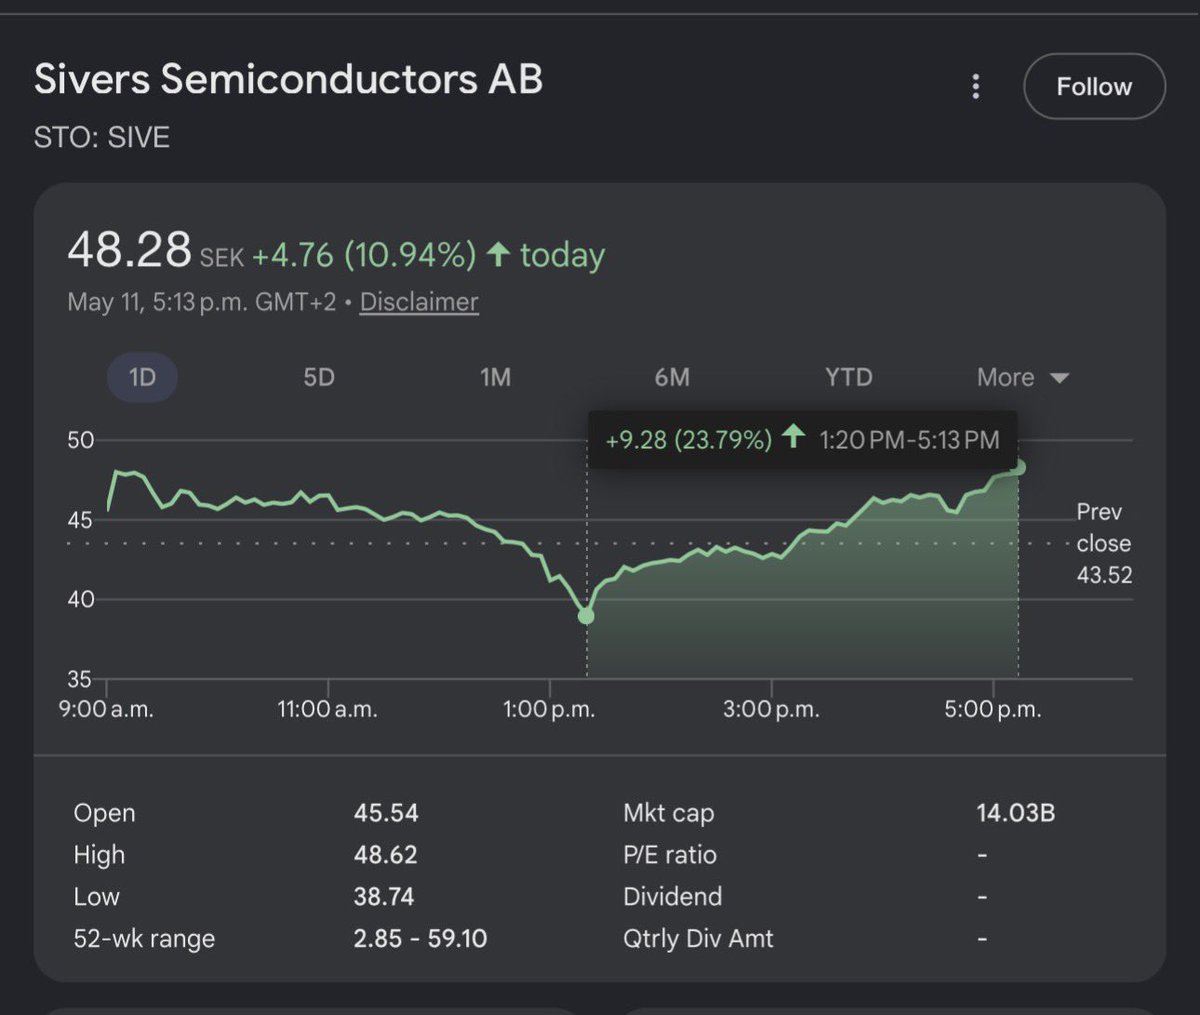Click the Open value 45.54
Image resolution: width=1200 pixels, height=1015 pixels.
pyautogui.click(x=386, y=813)
